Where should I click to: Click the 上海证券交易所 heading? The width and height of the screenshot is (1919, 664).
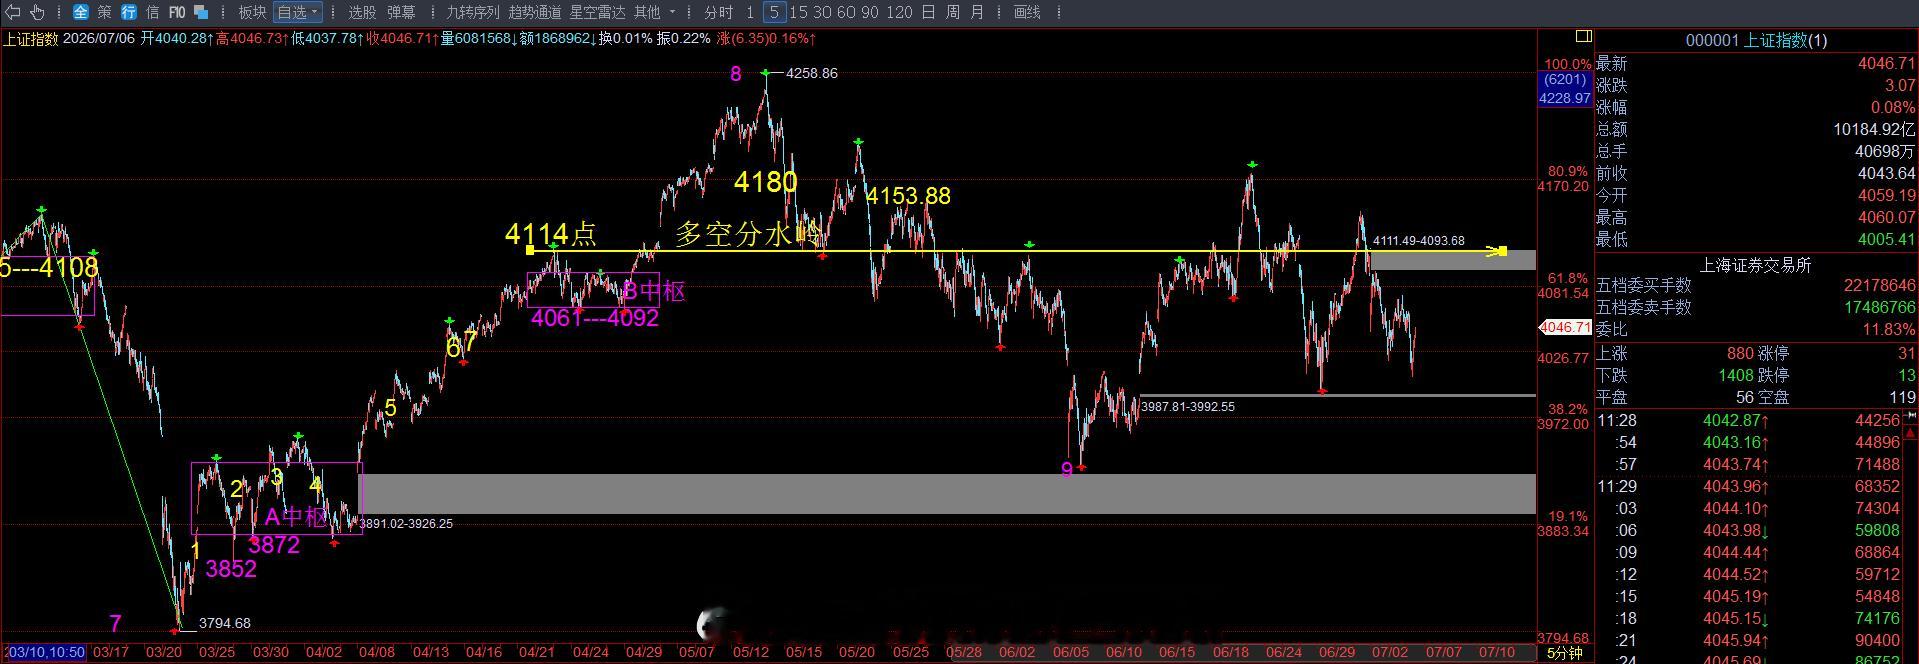[x=1755, y=265]
